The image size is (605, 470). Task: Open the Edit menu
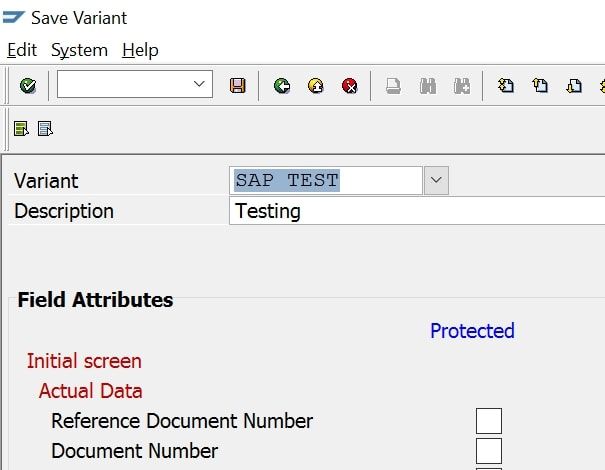click(x=22, y=50)
